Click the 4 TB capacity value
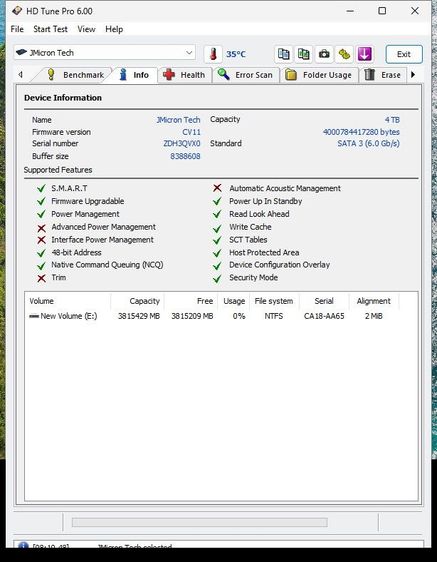Screen dimensions: 437x562 pos(392,120)
